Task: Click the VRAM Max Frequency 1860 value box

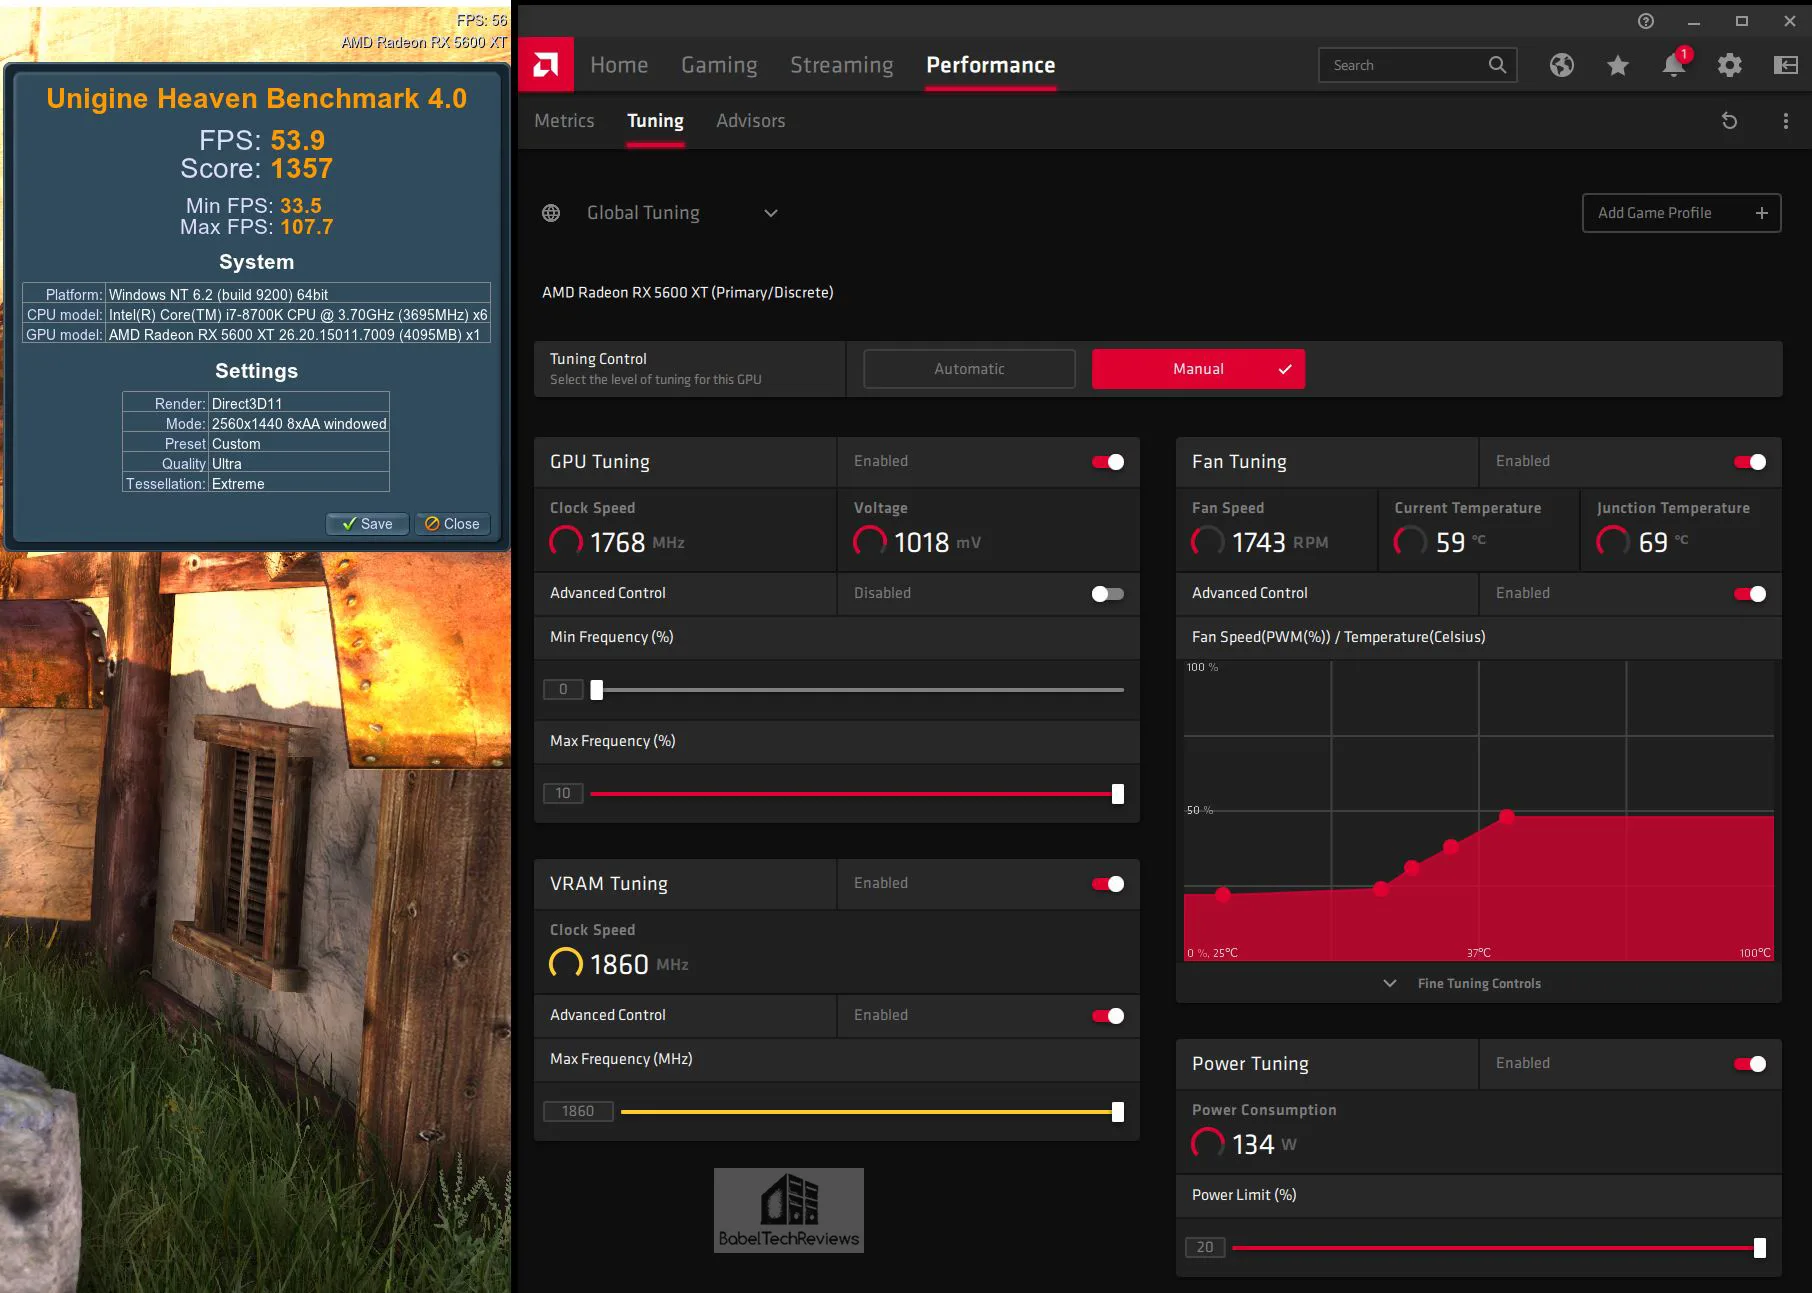Action: [578, 1111]
